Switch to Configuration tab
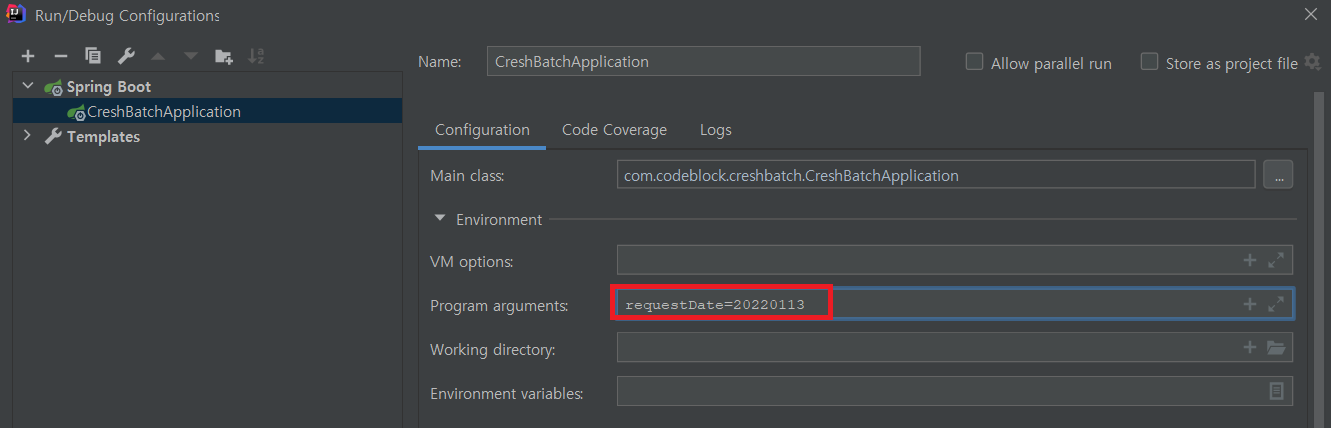Screen dimensions: 1331x428 coord(482,130)
